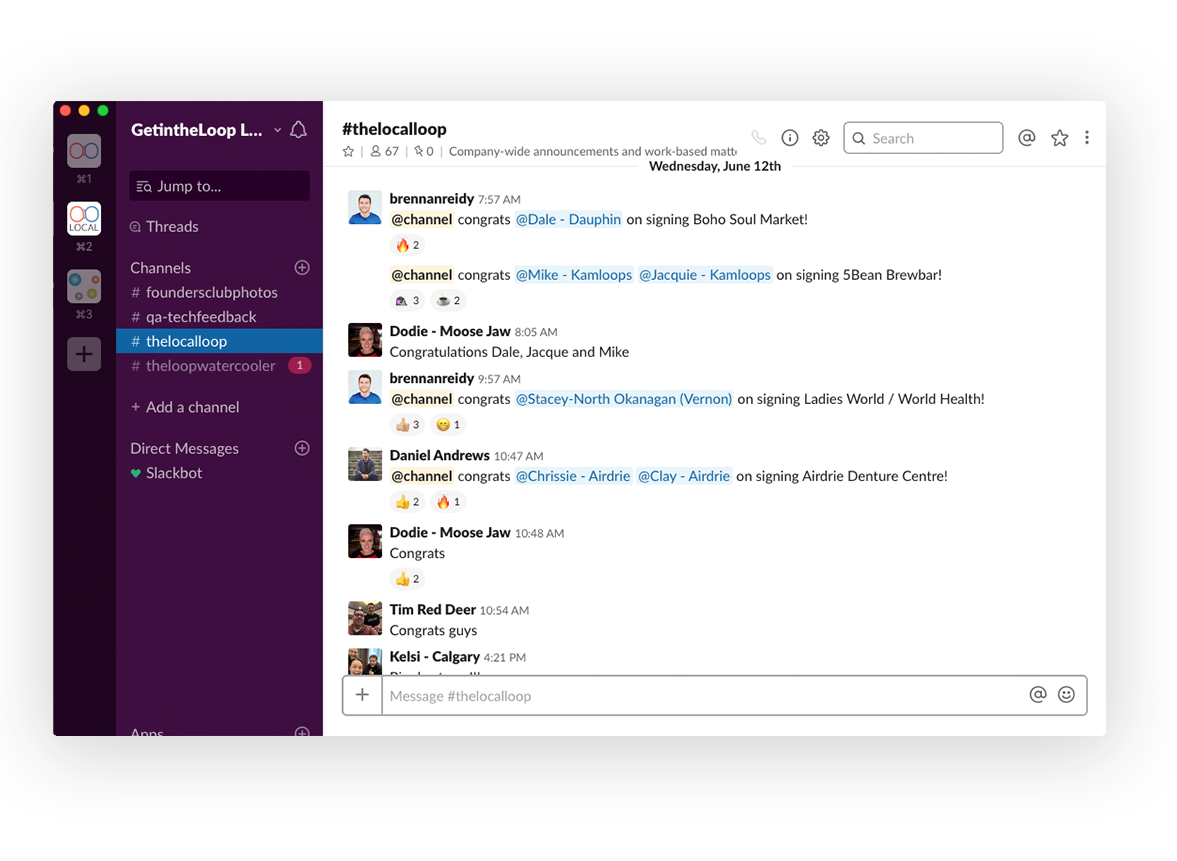Create channel via plus beside Channels
The height and width of the screenshot is (861, 1177).
pos(302,267)
